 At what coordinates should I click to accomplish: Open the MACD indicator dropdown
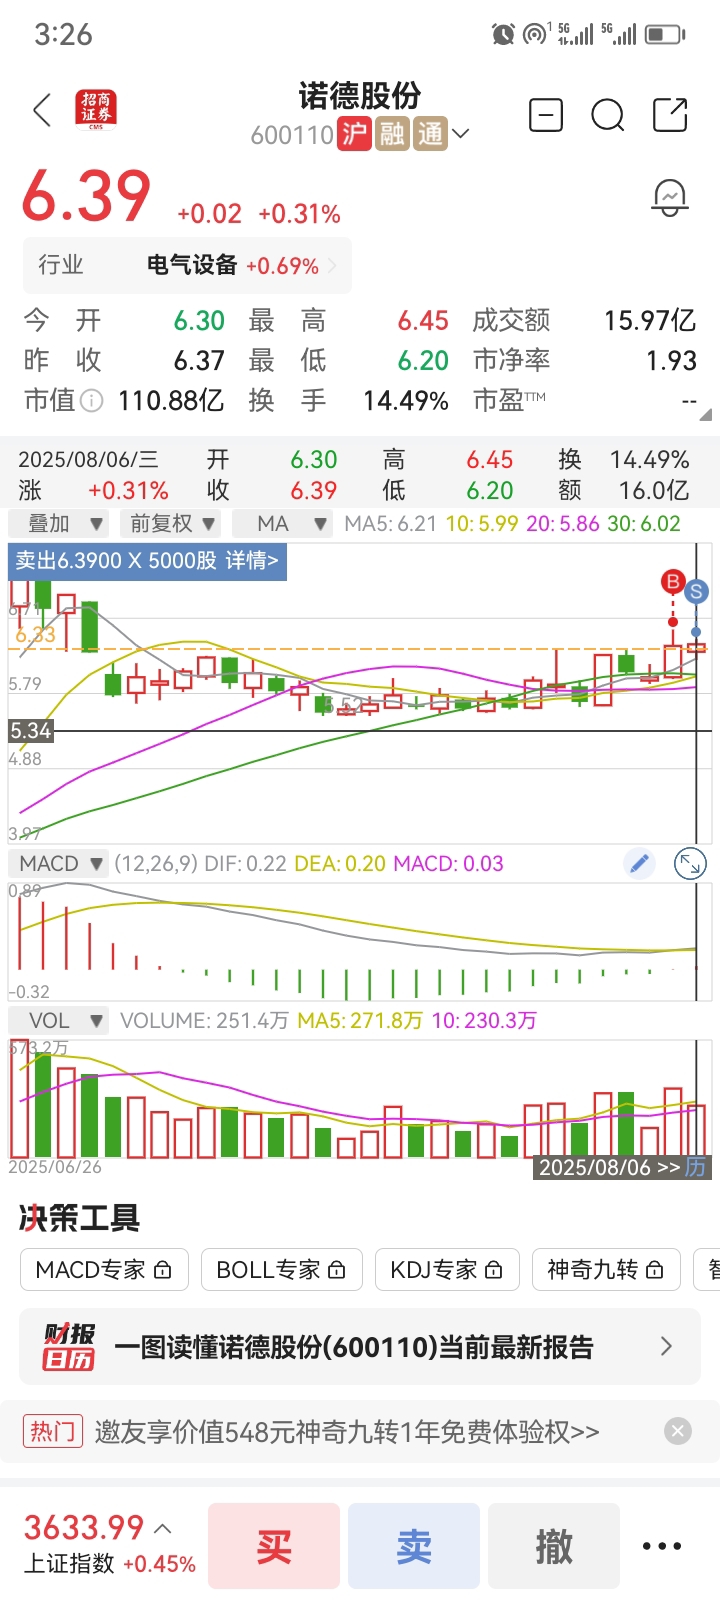tap(58, 863)
